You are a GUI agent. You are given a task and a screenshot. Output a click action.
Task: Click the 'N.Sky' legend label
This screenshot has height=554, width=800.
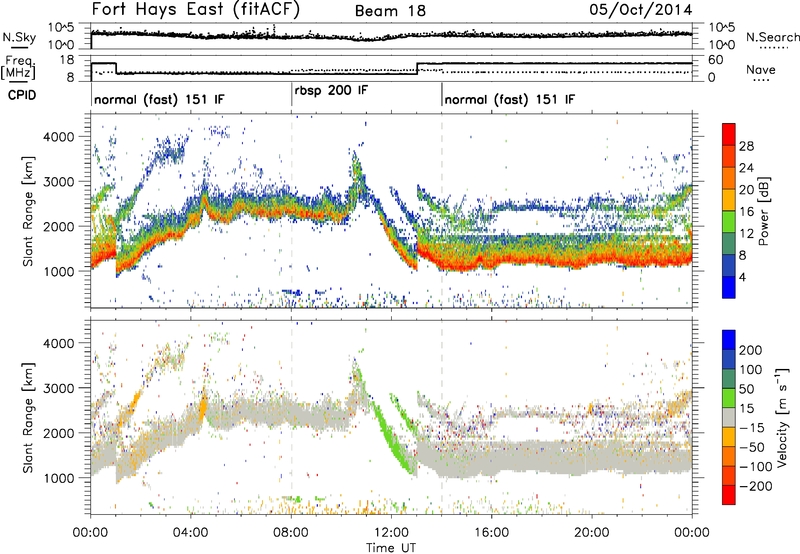click(x=19, y=37)
